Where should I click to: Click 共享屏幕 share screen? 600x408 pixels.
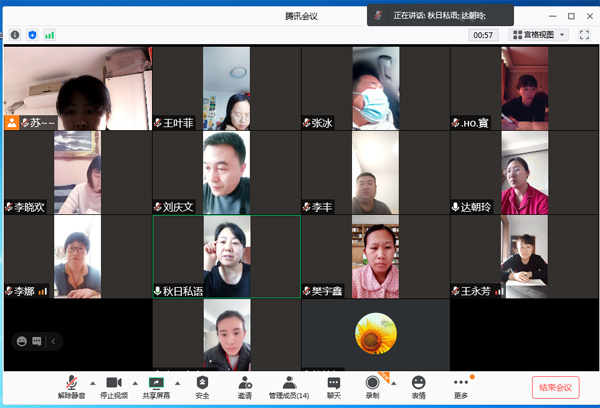tap(156, 386)
